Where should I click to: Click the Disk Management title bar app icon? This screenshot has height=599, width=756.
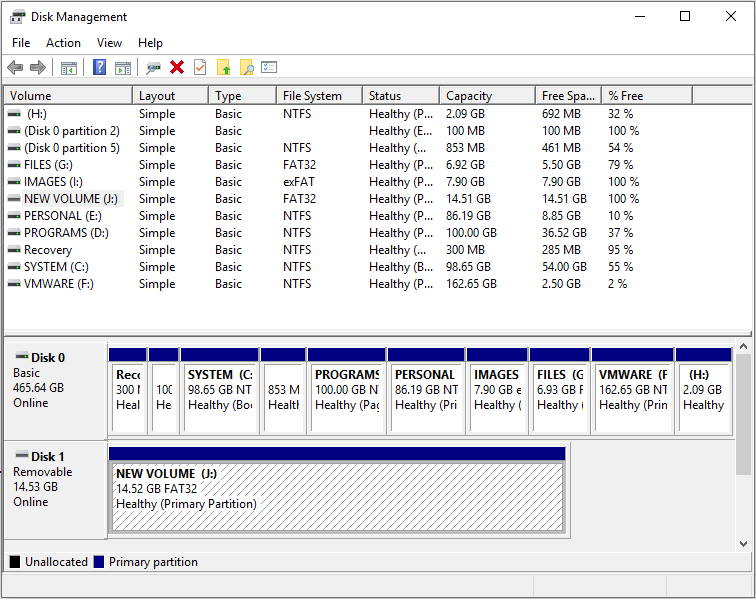point(17,17)
